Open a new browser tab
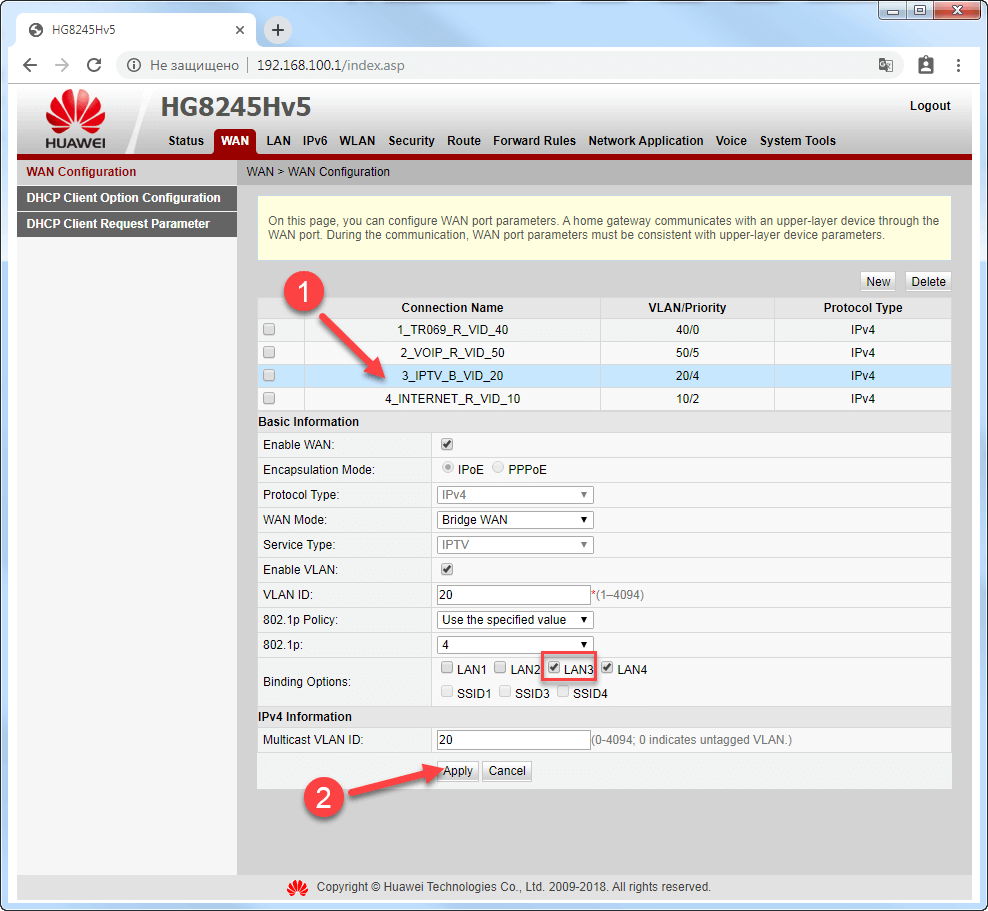Viewport: 988px width, 911px height. pos(278,30)
